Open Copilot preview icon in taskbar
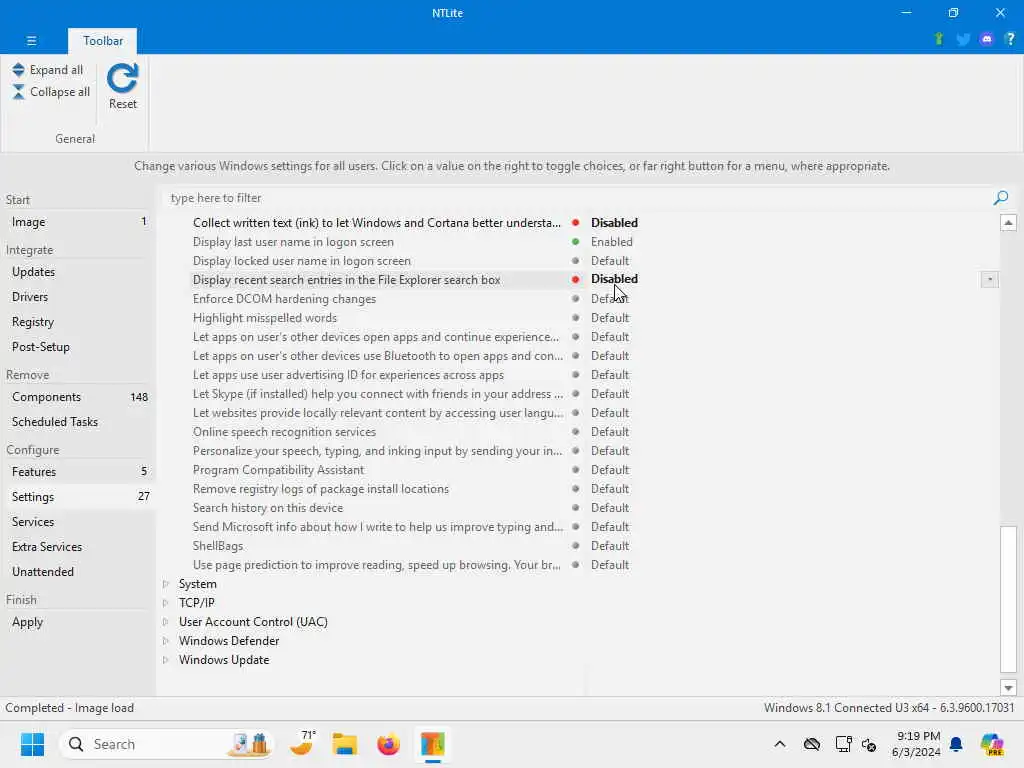This screenshot has width=1024, height=768. coord(992,744)
